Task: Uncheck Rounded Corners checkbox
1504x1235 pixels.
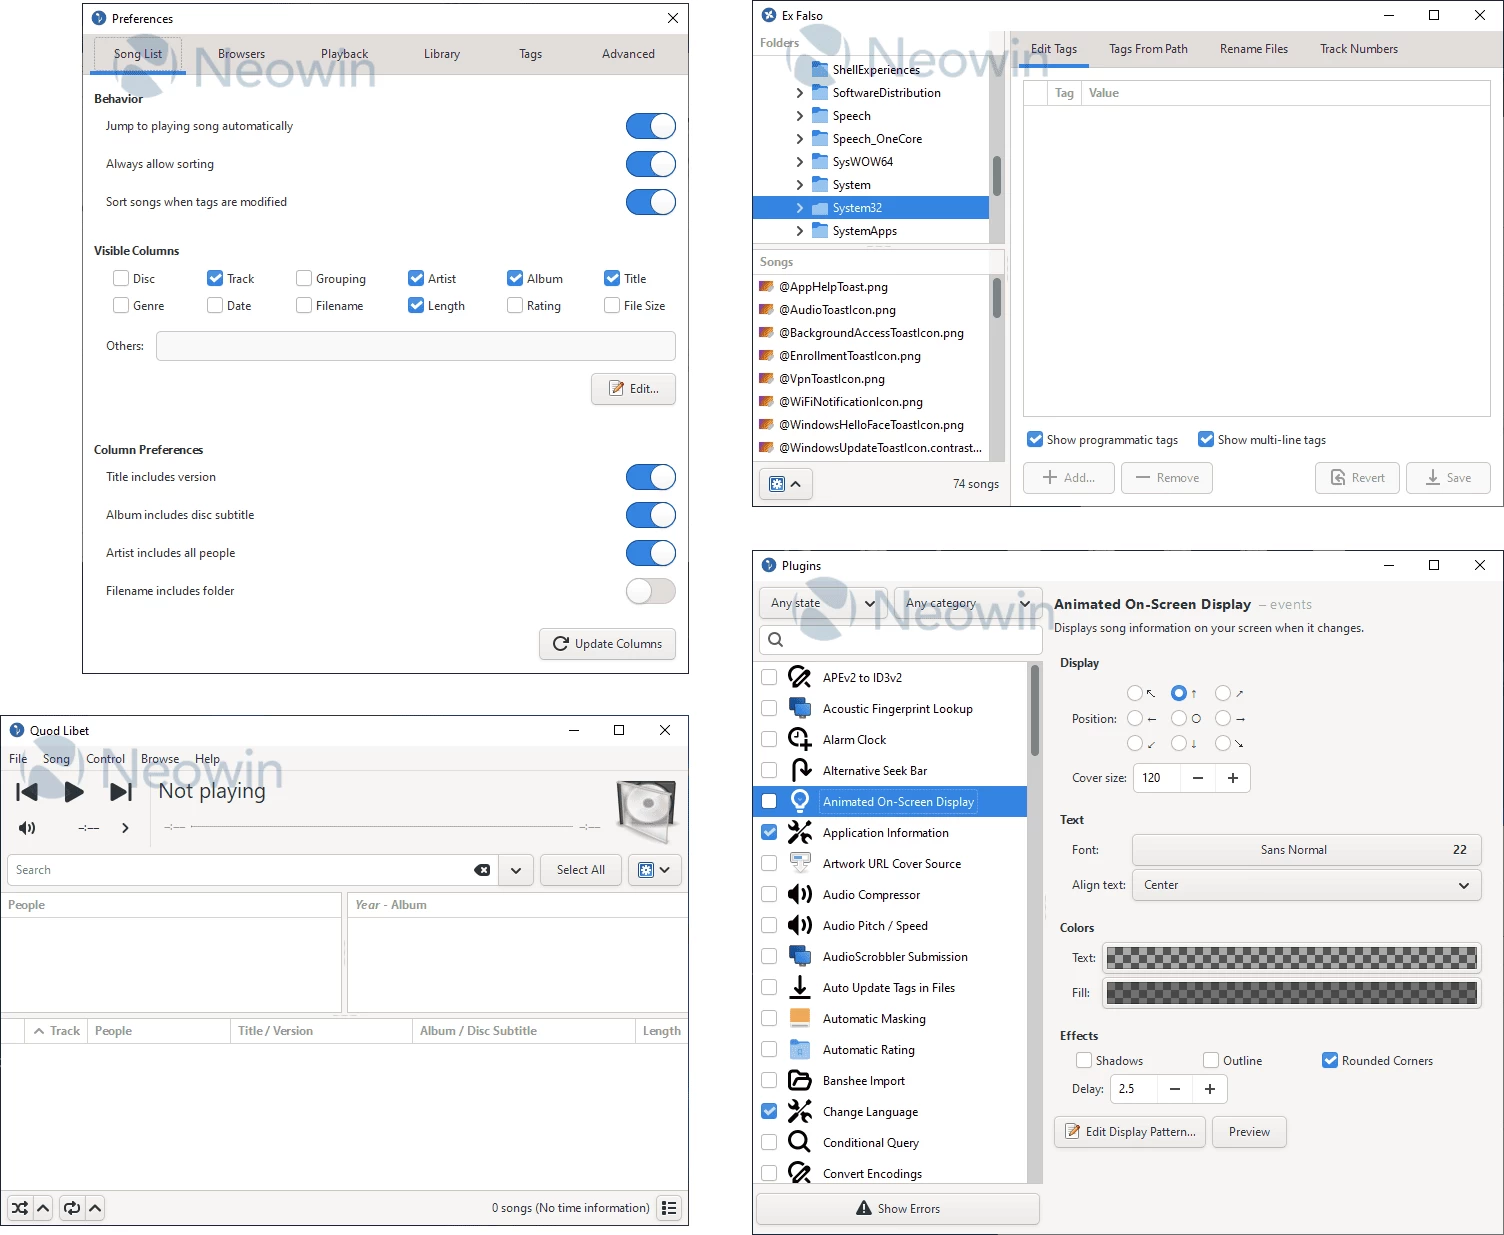Action: click(1330, 1060)
